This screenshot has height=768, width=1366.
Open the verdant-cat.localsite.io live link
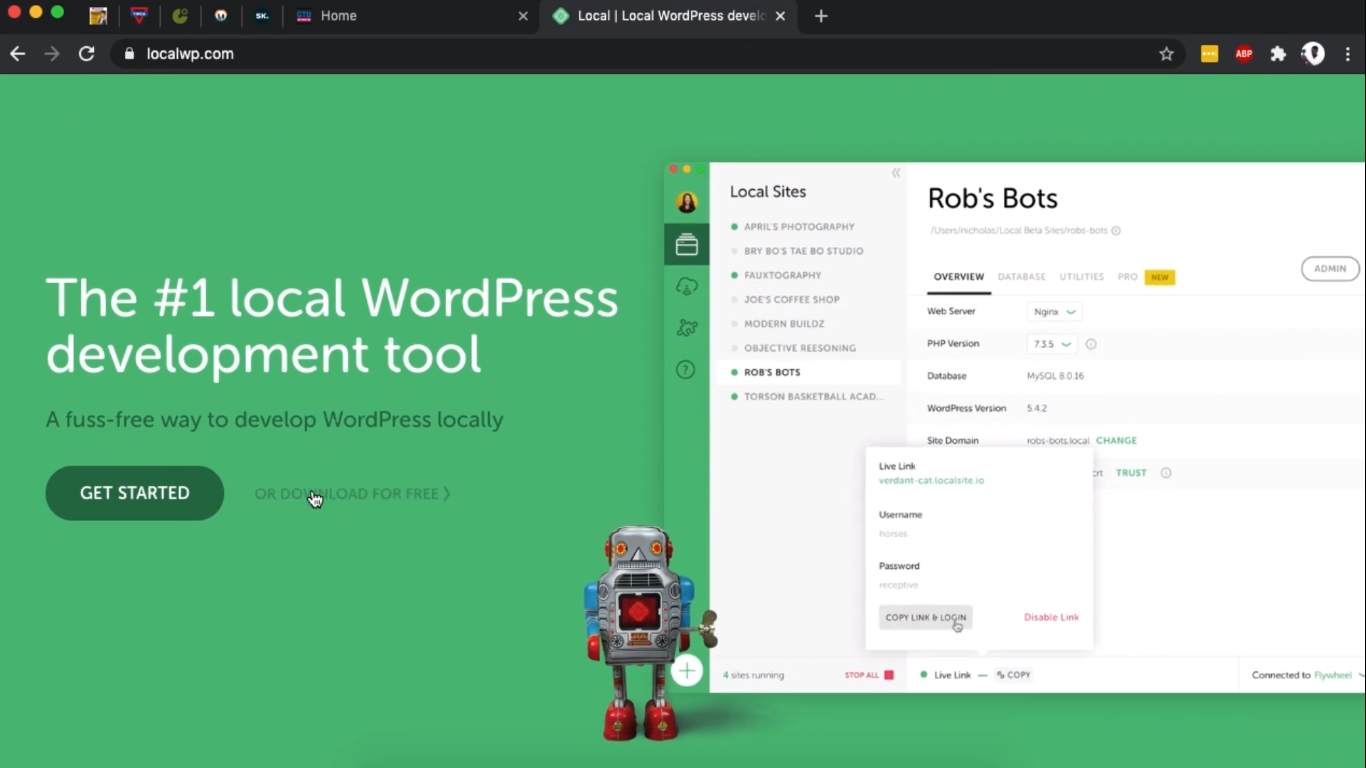coord(931,481)
